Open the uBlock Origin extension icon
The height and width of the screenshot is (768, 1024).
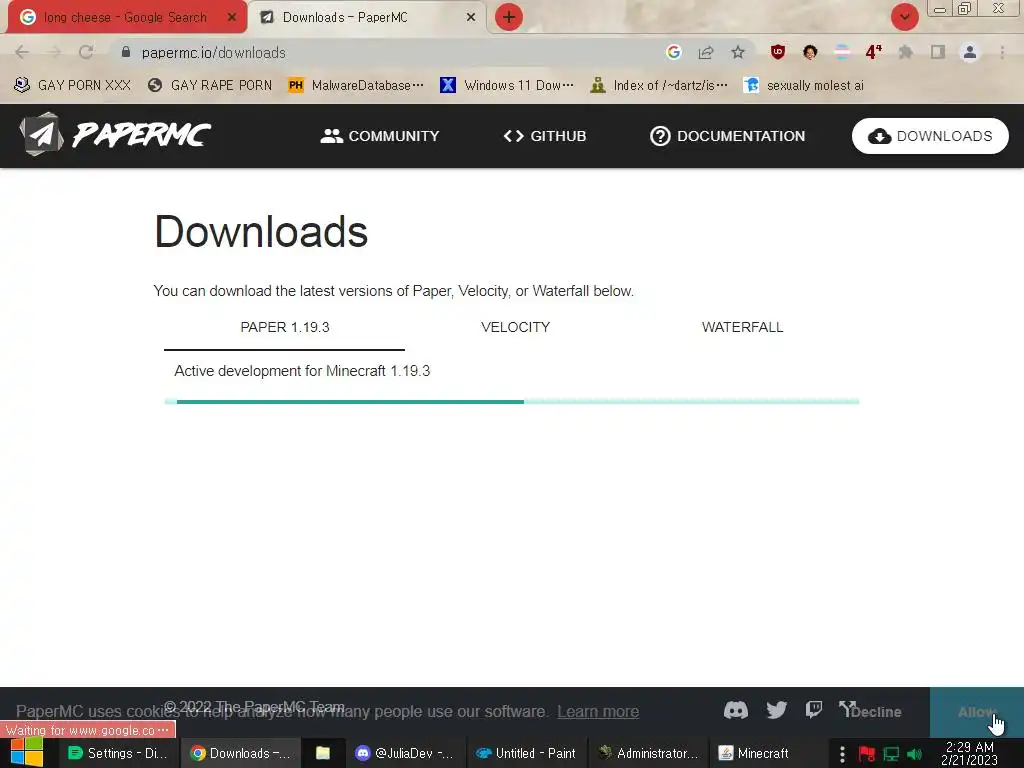pos(777,52)
